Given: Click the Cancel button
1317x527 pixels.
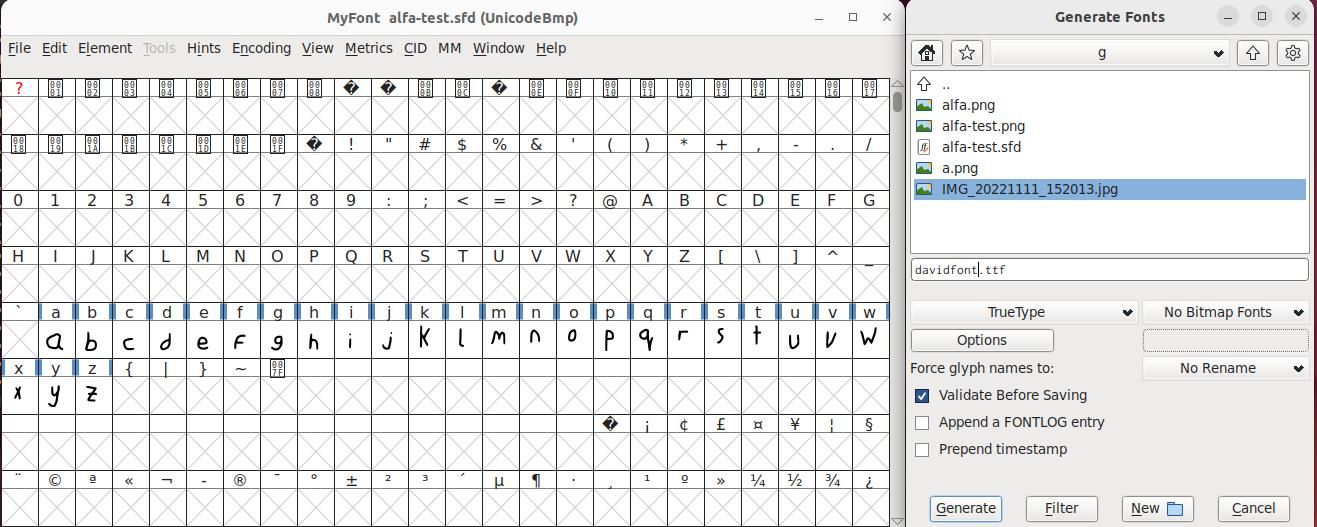Looking at the screenshot, I should [1253, 508].
